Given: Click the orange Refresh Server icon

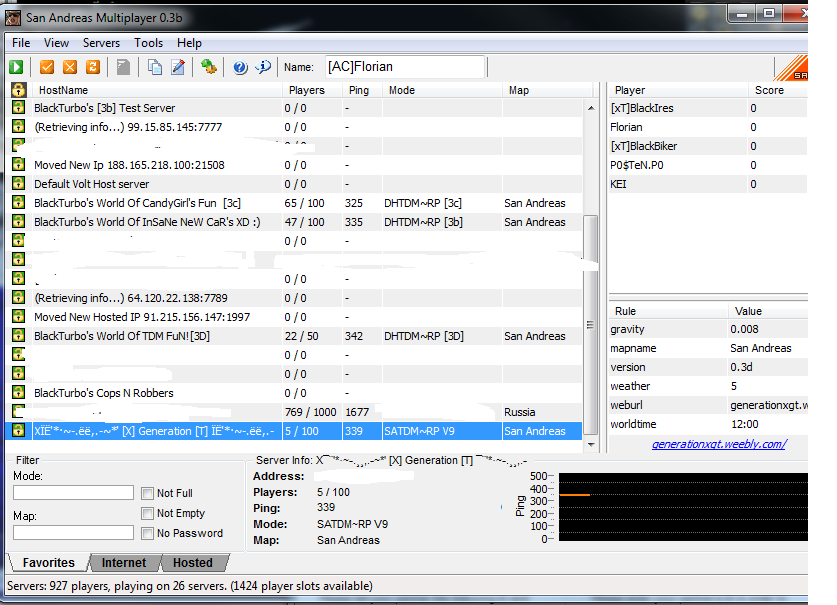Looking at the screenshot, I should tap(92, 67).
